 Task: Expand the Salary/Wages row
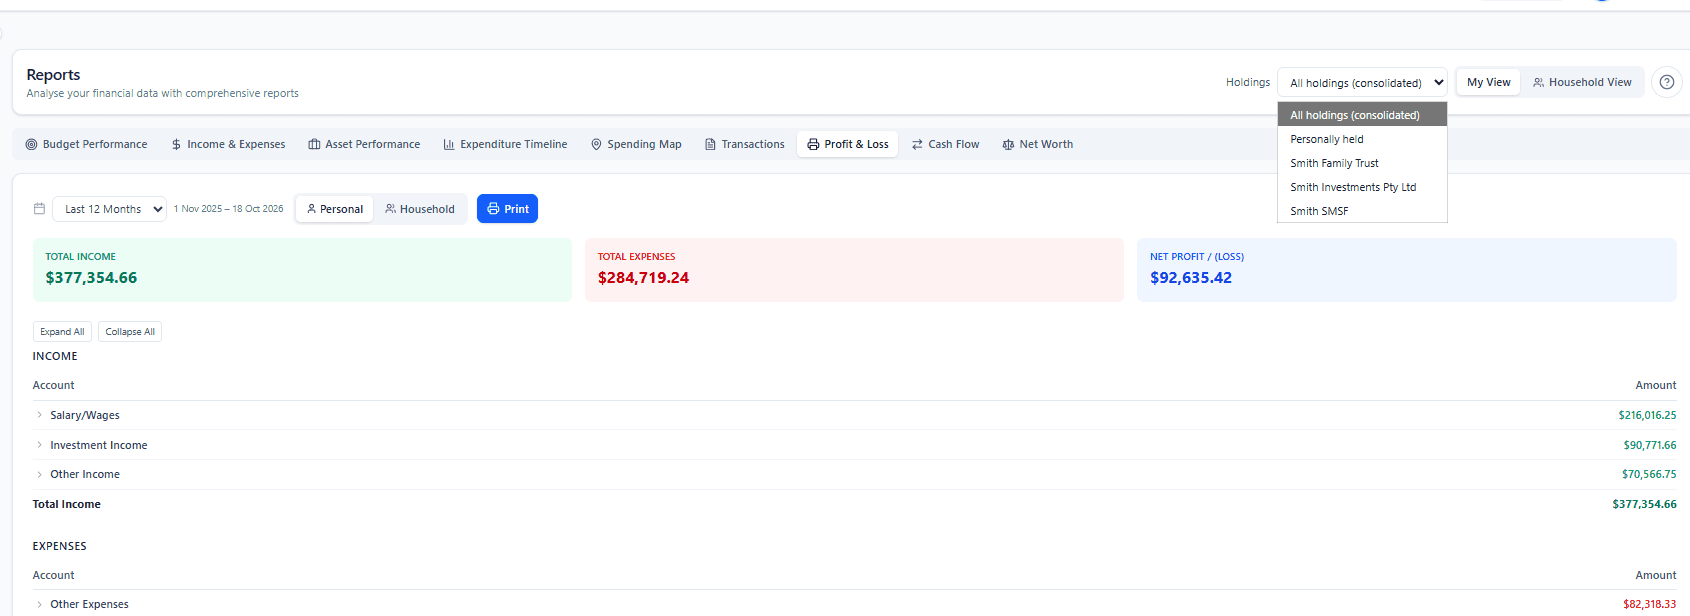[x=40, y=415]
